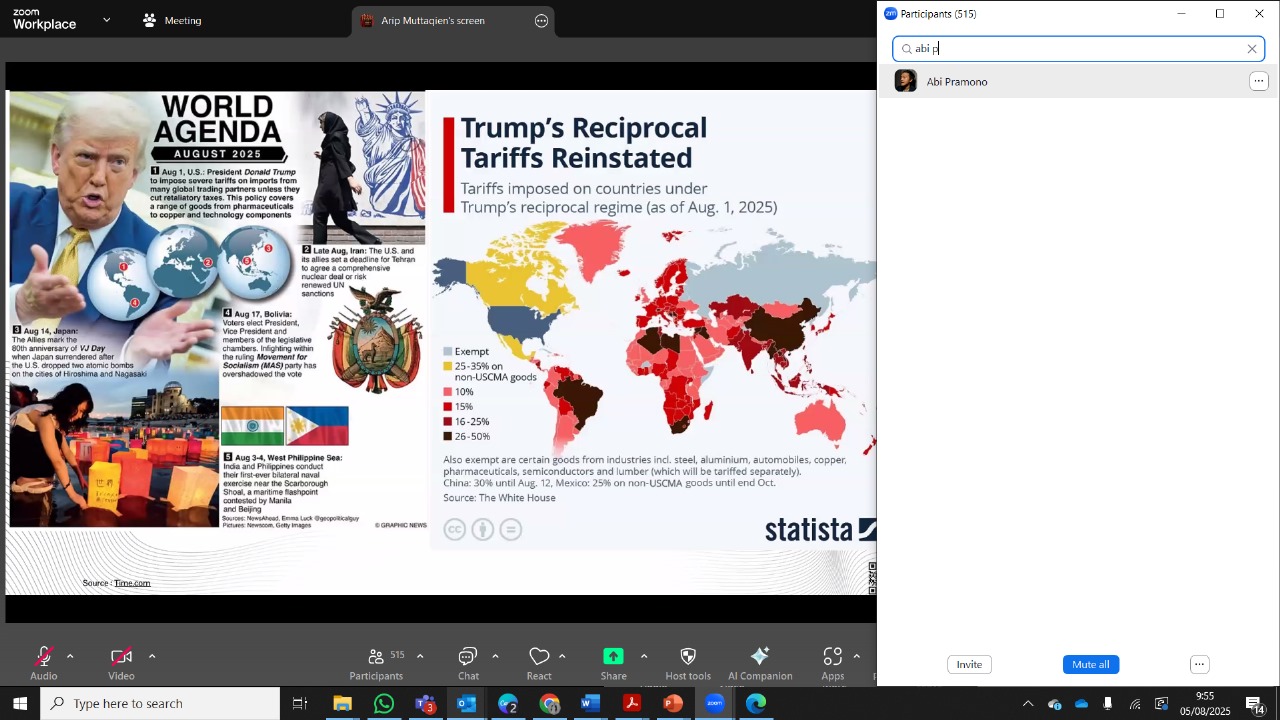Viewport: 1280px width, 720px height.
Task: Open Zoom Workplace dropdown chevron
Action: point(107,20)
